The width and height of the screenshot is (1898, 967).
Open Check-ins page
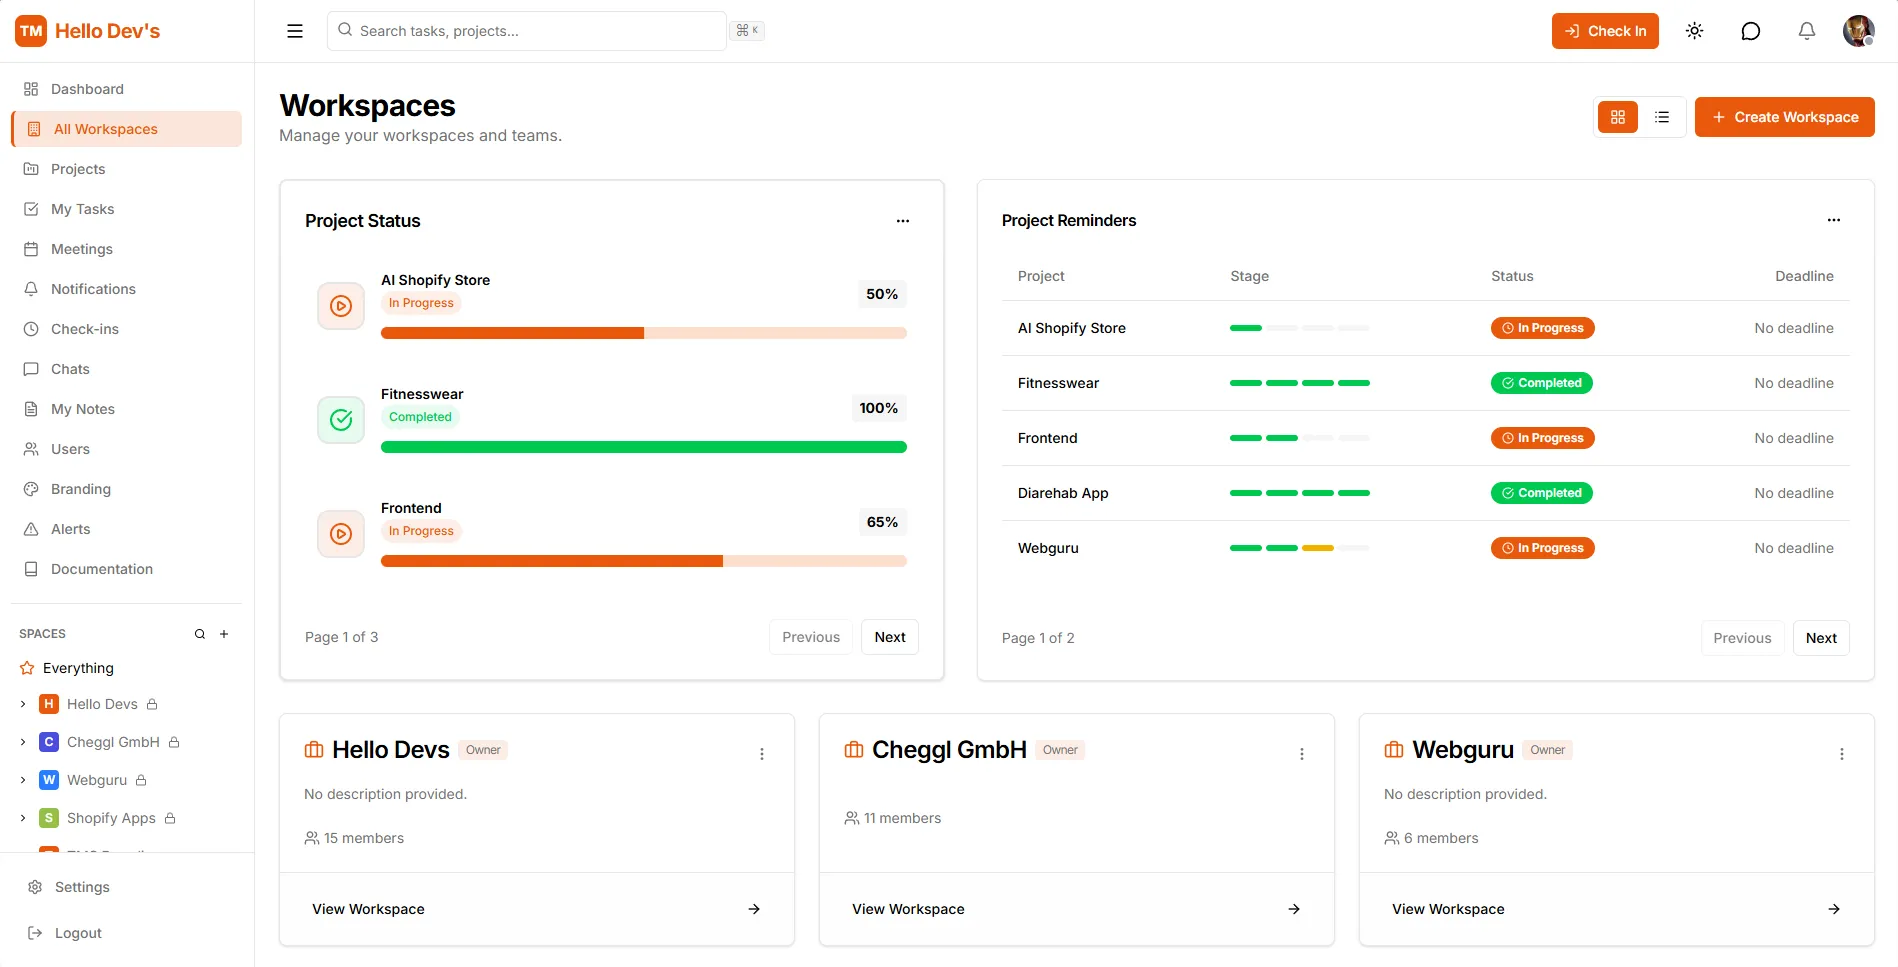click(x=127, y=329)
